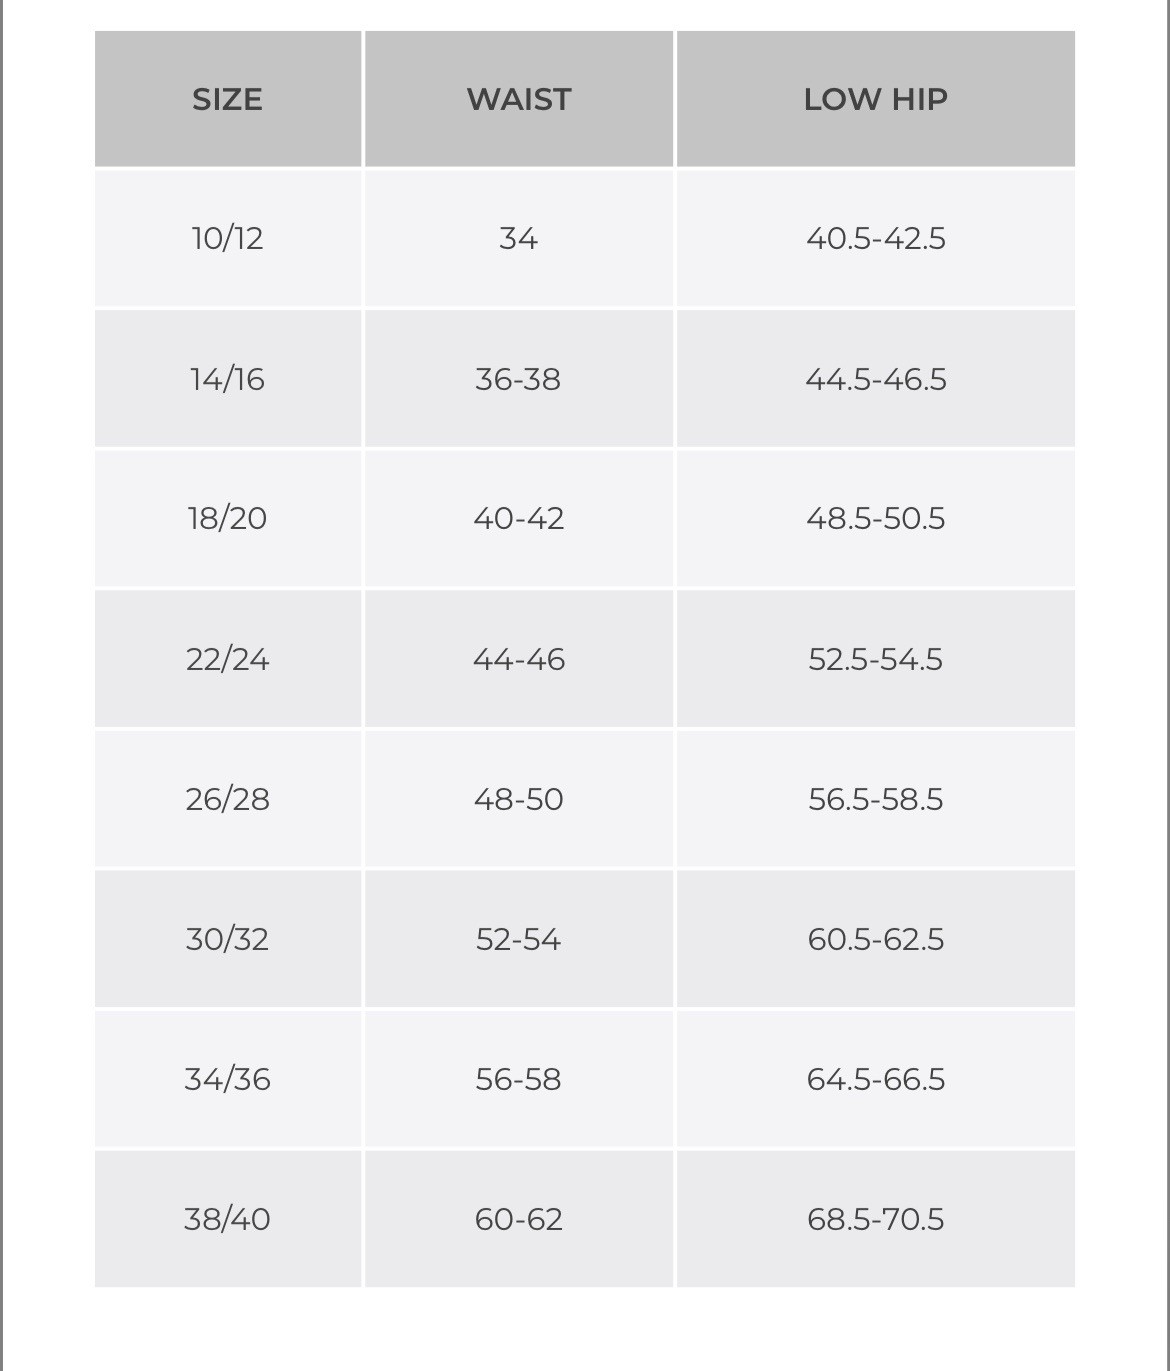Click the SIZE column header
This screenshot has height=1371, width=1170.
[228, 99]
